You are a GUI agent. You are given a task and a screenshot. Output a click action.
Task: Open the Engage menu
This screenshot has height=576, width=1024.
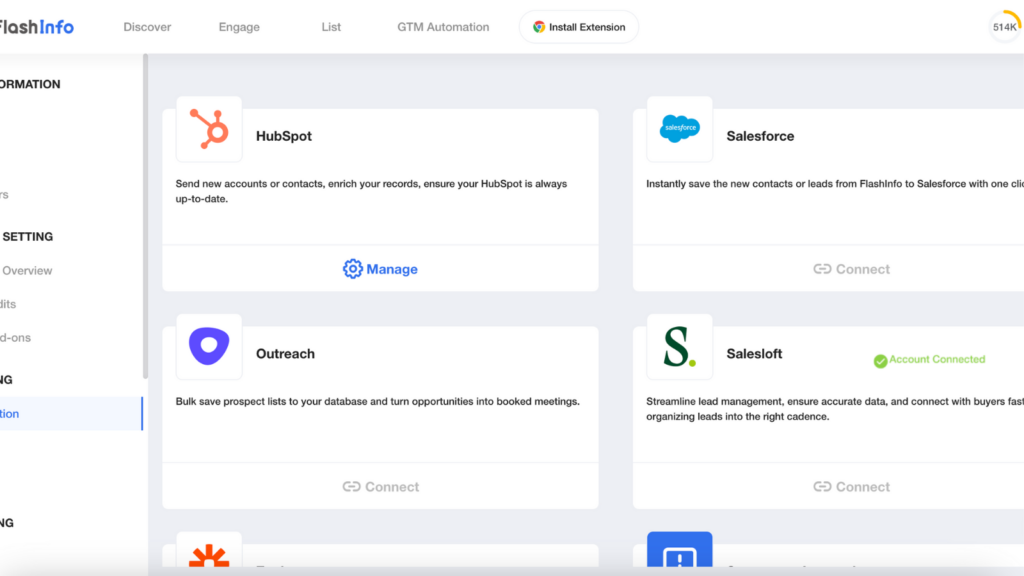click(239, 27)
